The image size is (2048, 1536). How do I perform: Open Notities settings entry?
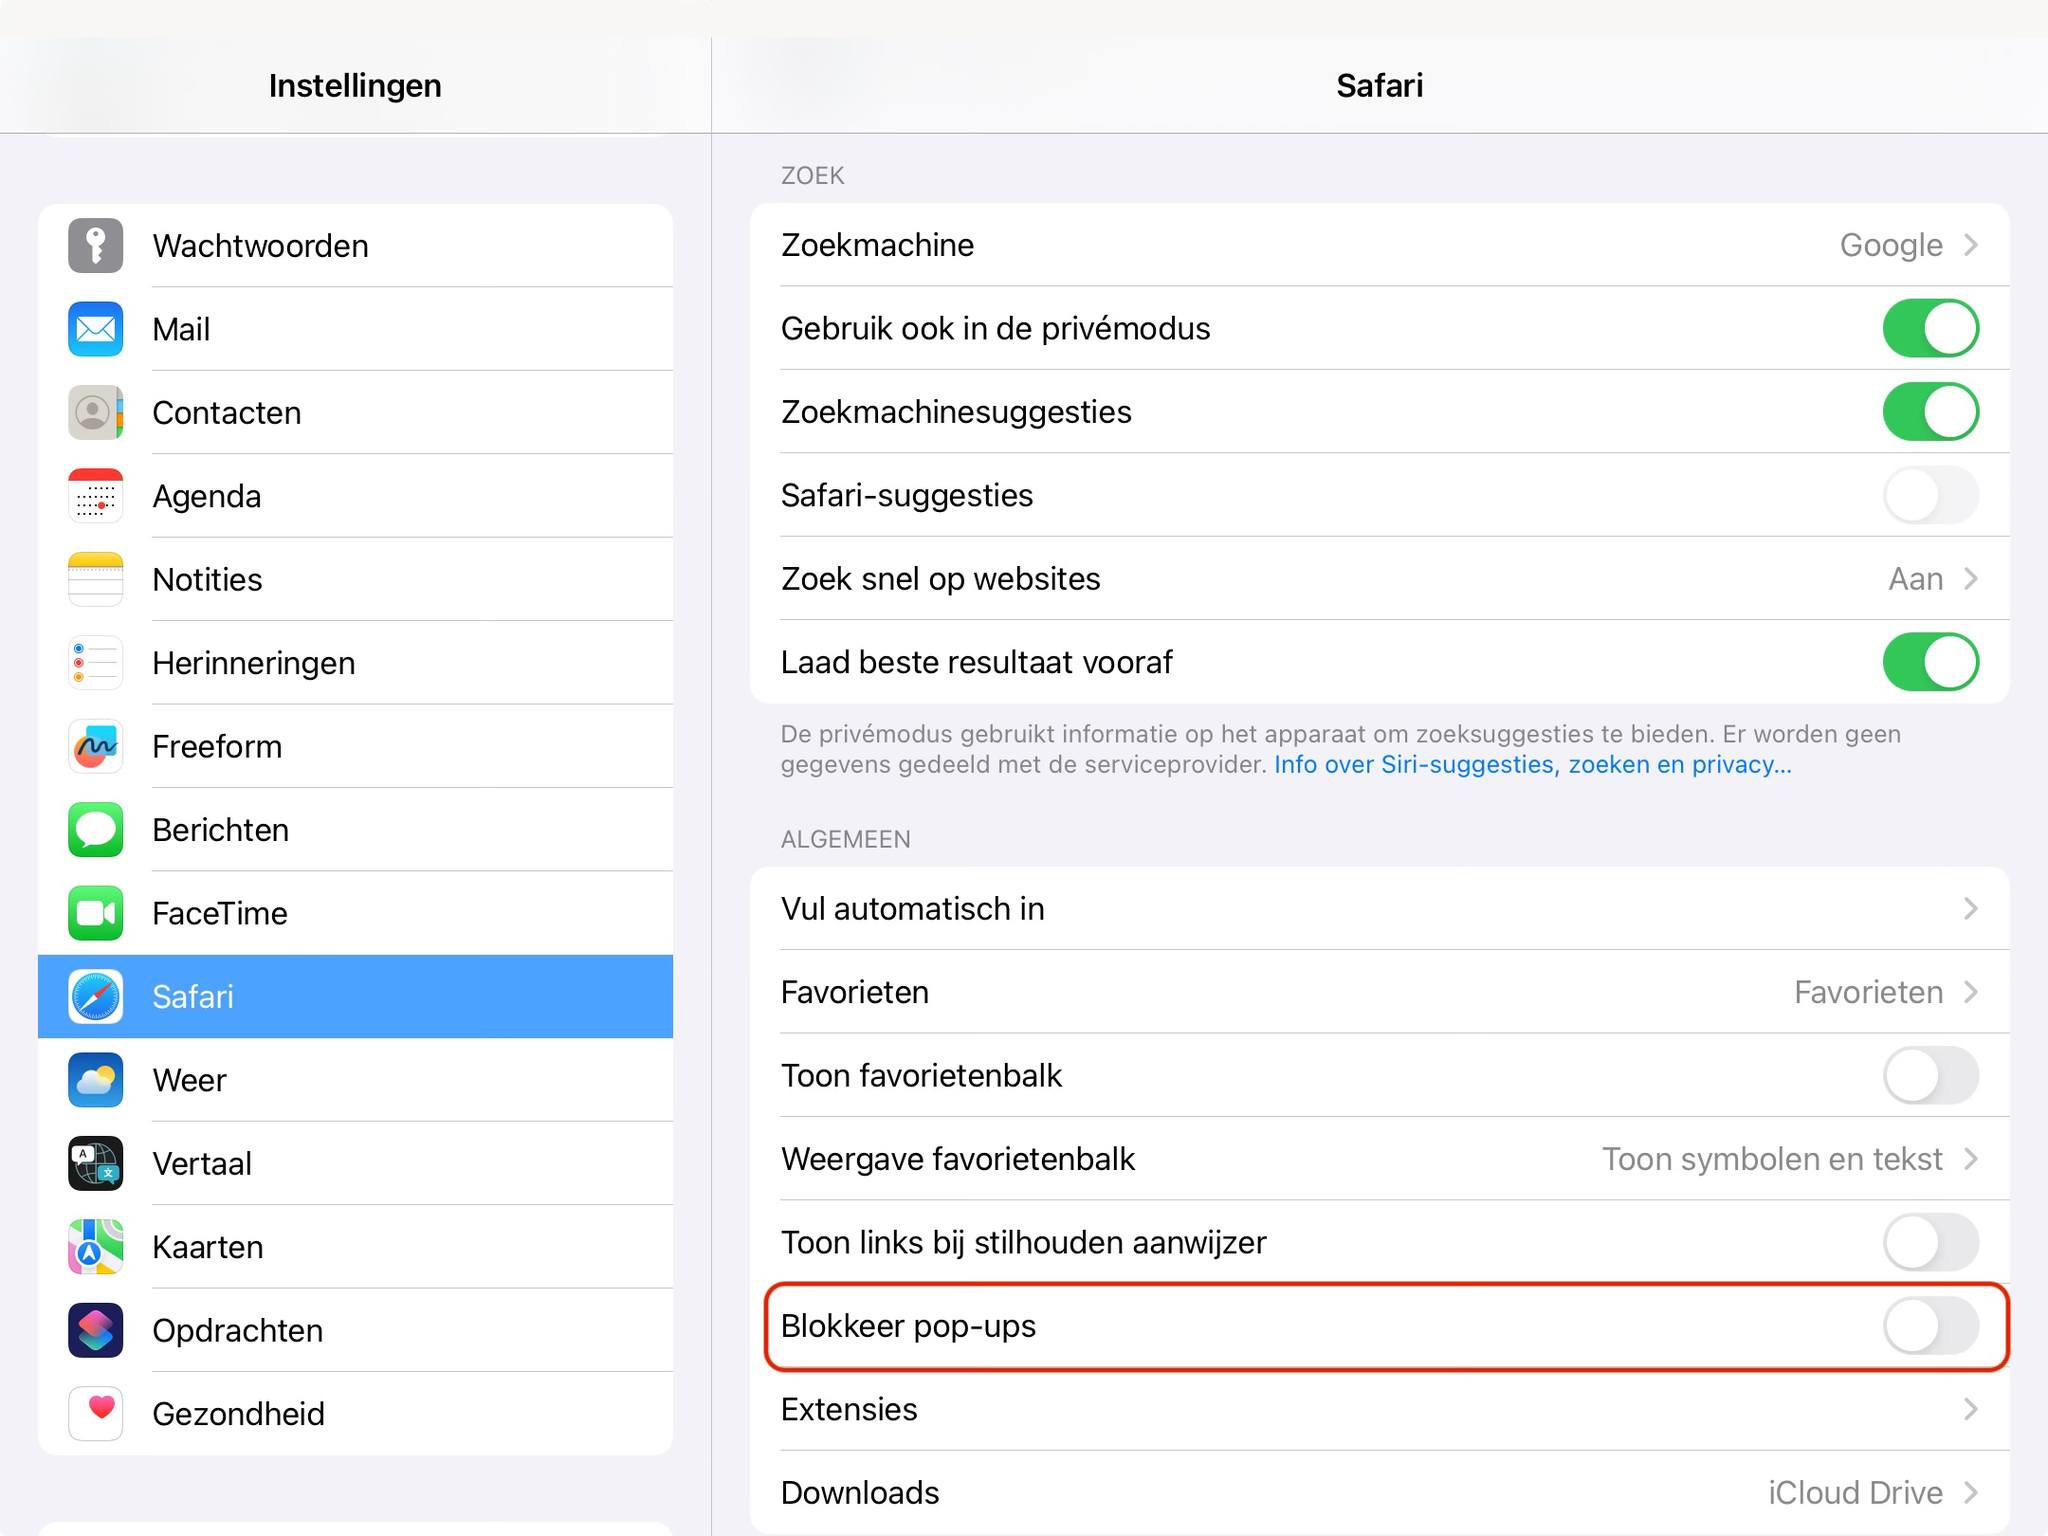point(355,580)
